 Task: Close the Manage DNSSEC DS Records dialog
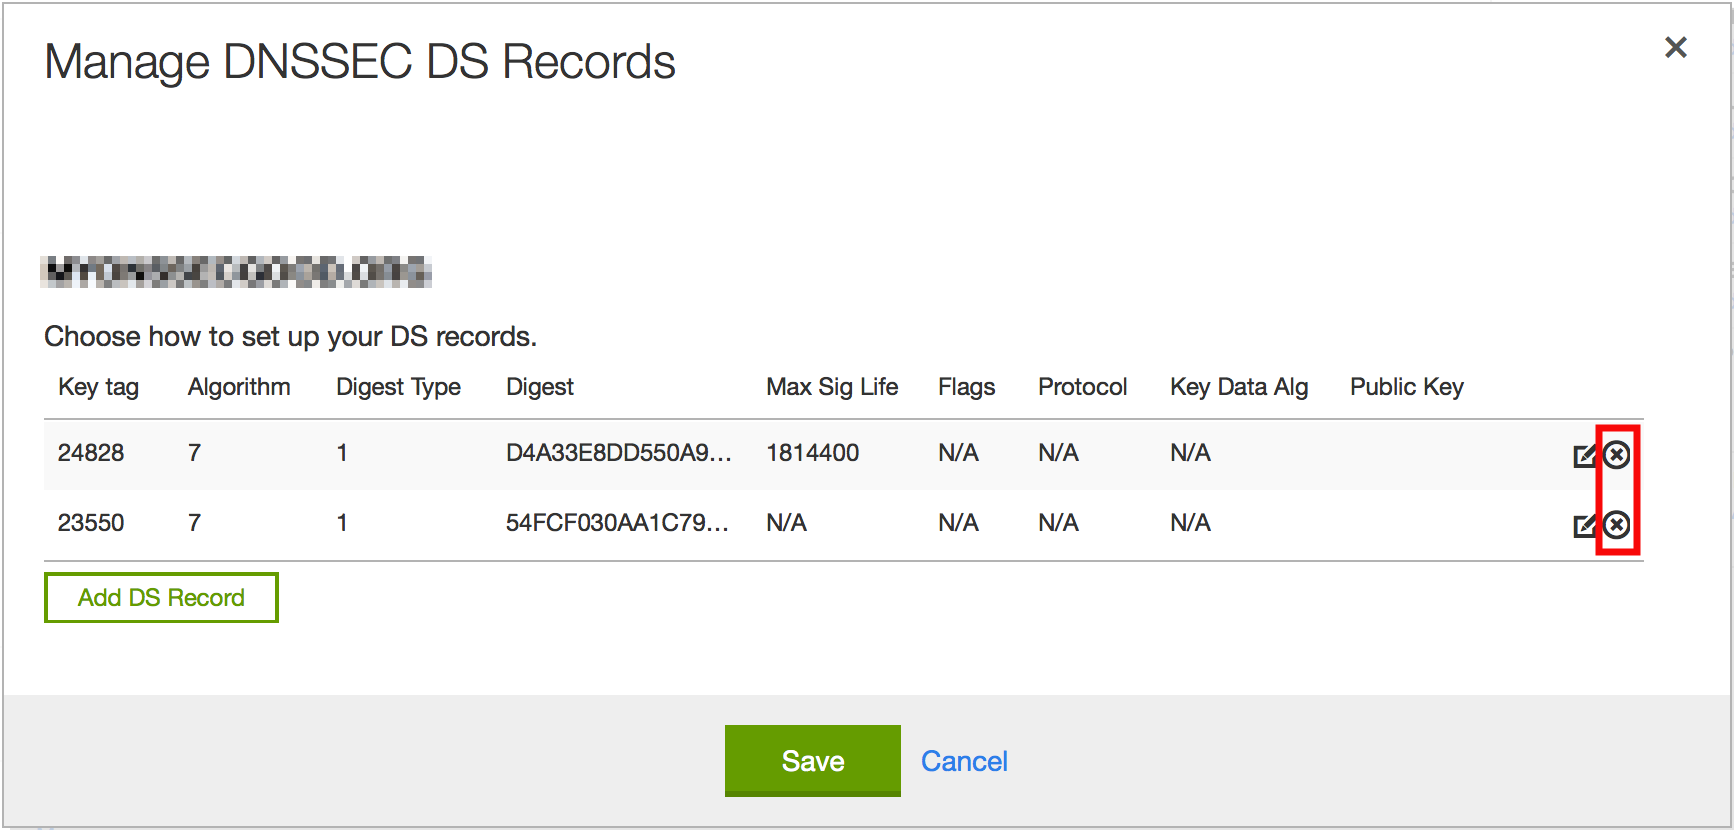pos(1676,47)
